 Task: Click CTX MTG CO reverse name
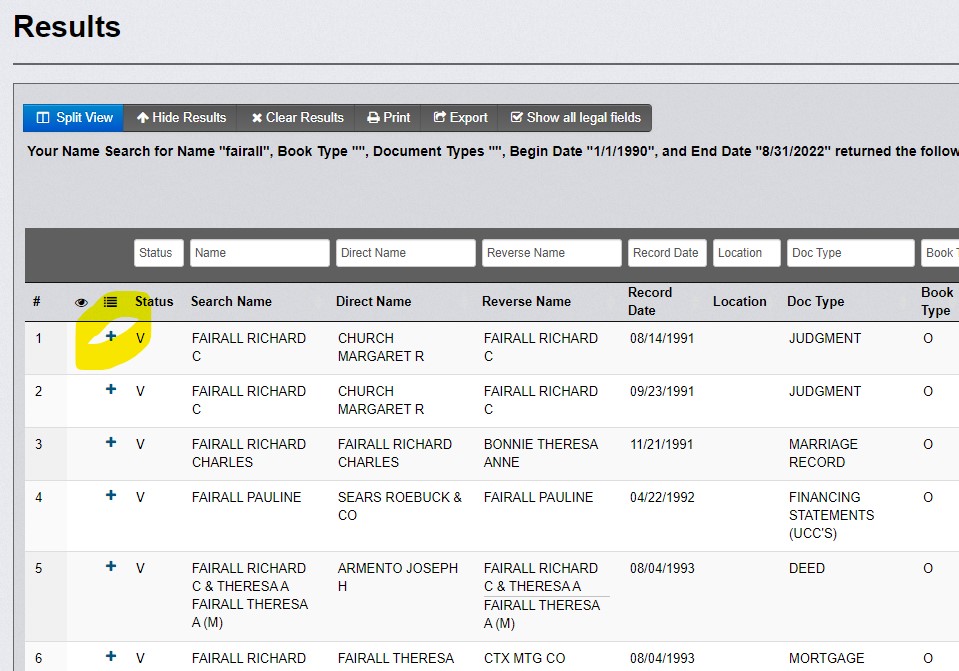click(x=524, y=658)
